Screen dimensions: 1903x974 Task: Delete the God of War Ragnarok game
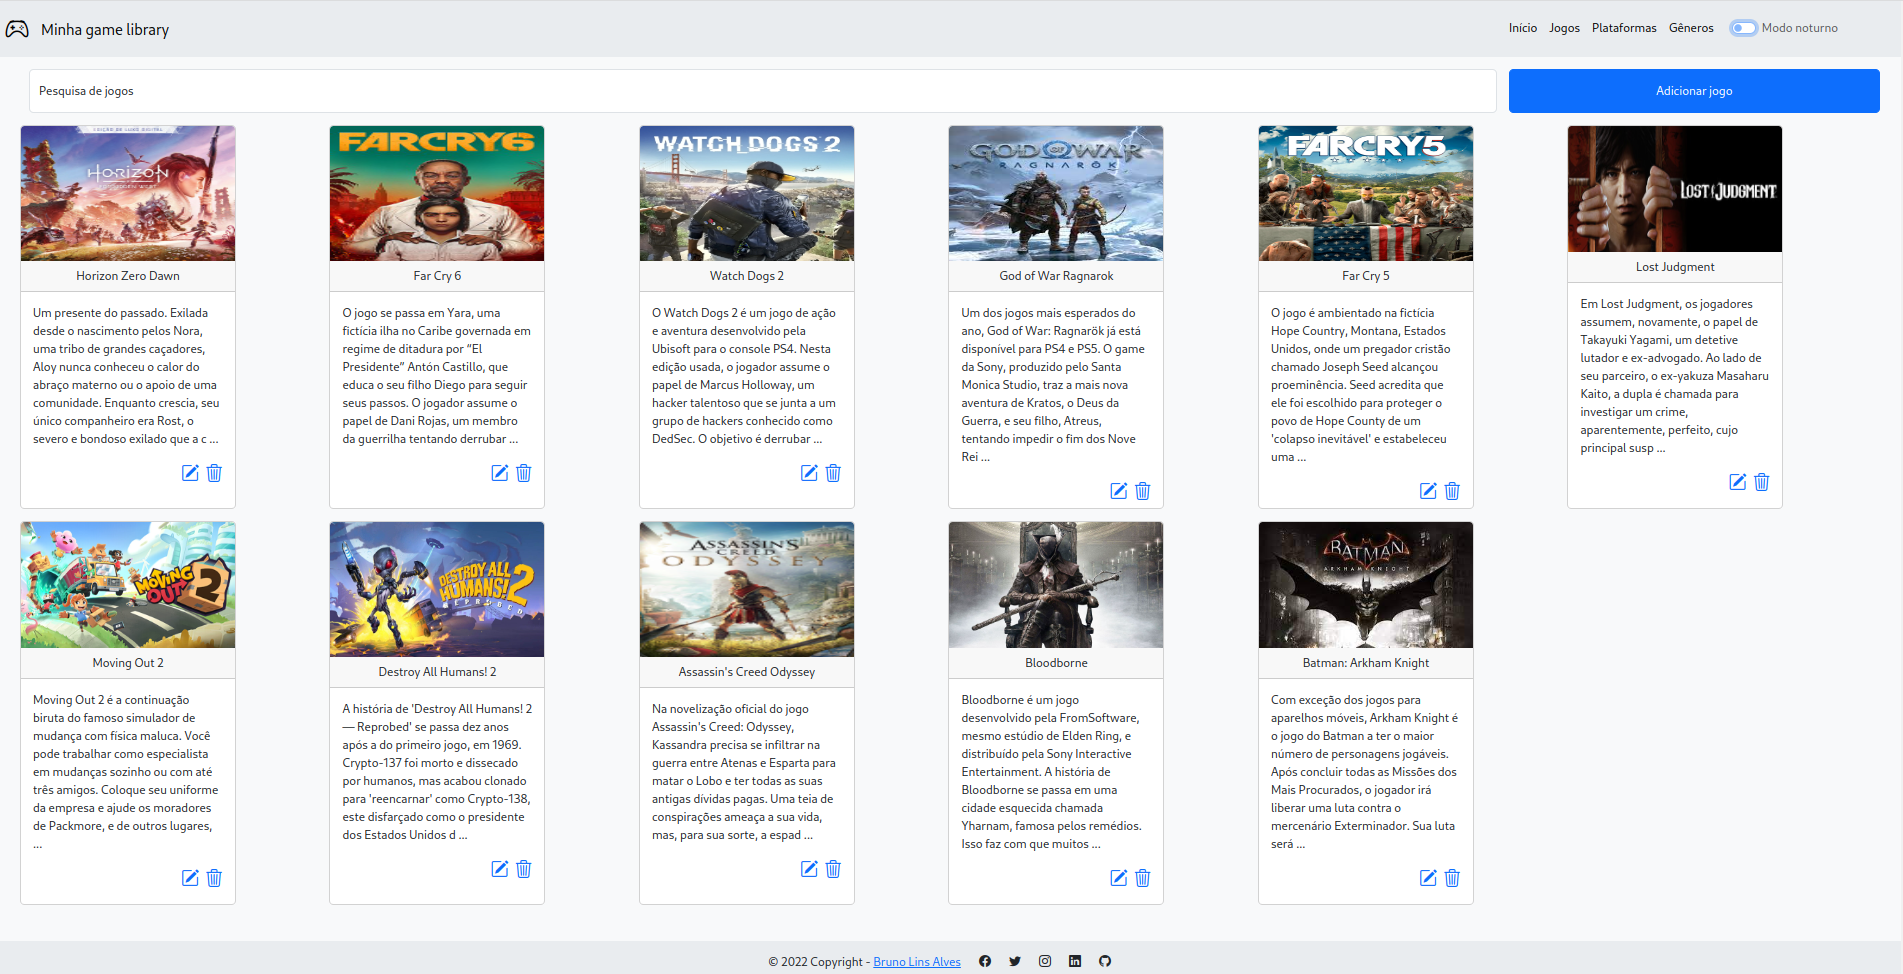tap(1143, 491)
